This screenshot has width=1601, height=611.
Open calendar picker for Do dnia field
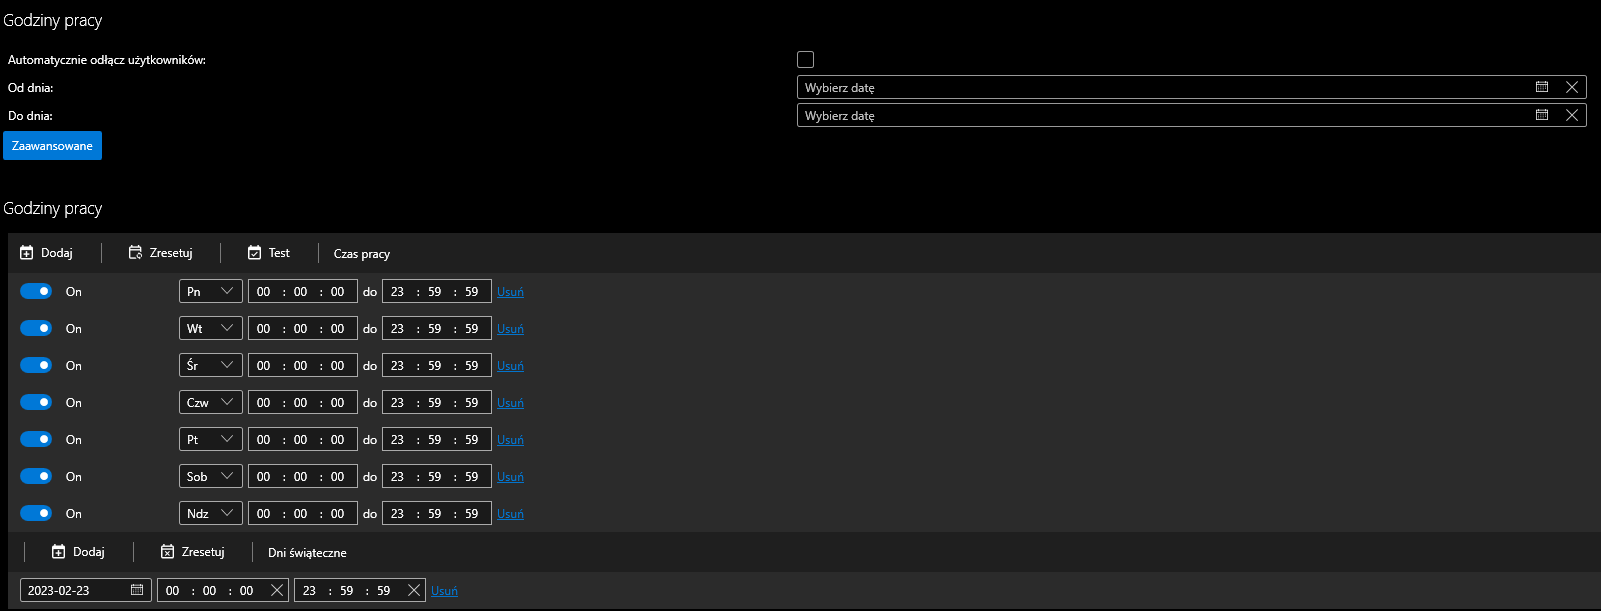click(x=1542, y=115)
